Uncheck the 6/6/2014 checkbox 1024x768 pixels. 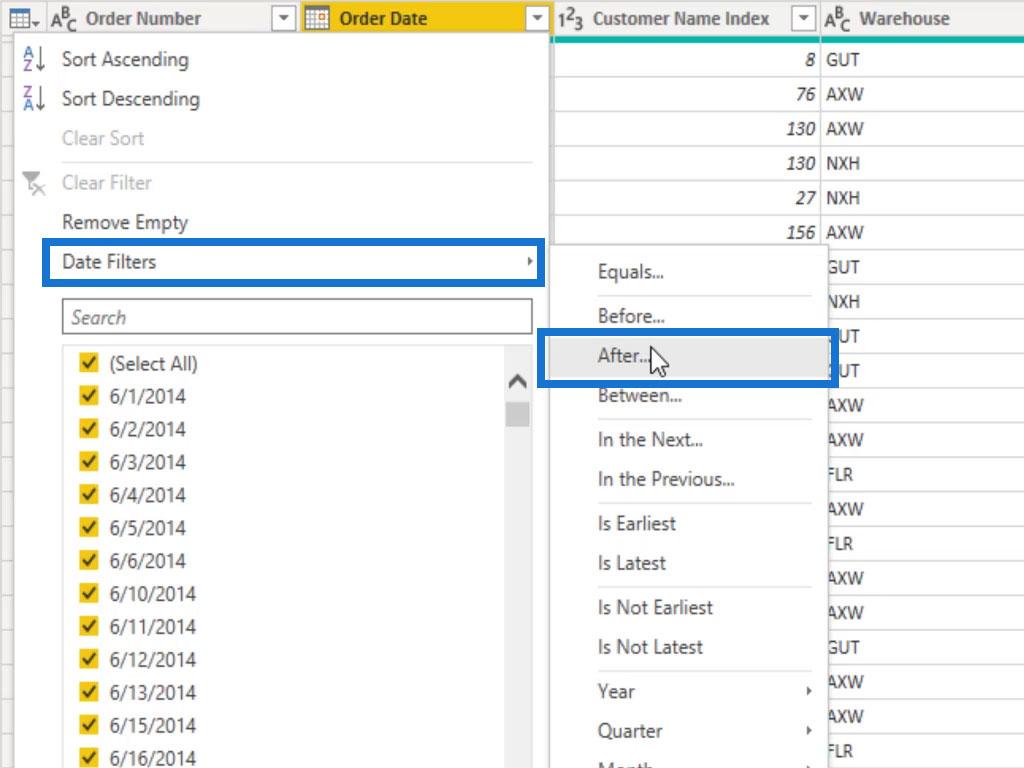(88, 560)
